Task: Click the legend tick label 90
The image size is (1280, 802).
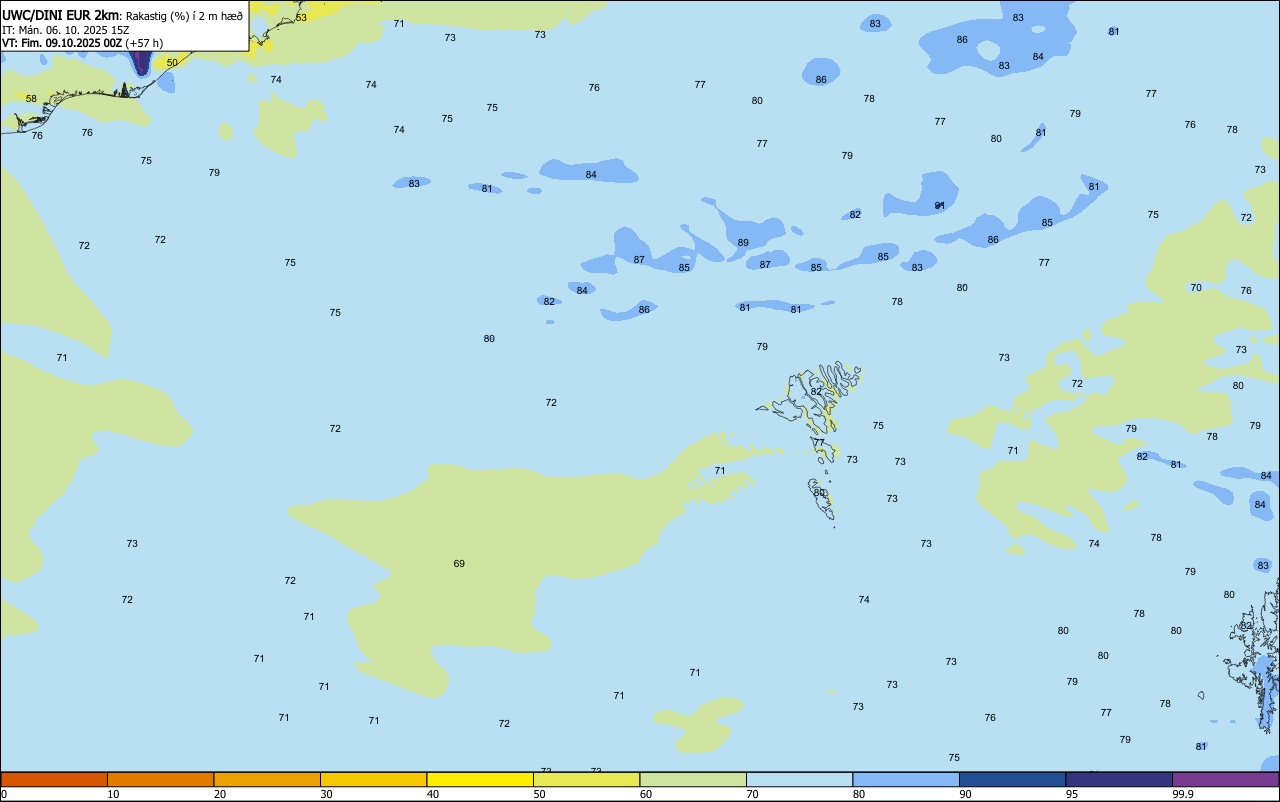Action: [x=966, y=794]
